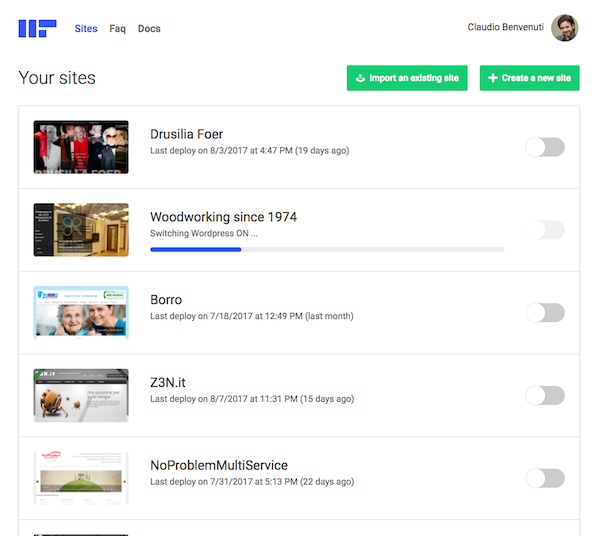Open the Sites tab

[86, 29]
